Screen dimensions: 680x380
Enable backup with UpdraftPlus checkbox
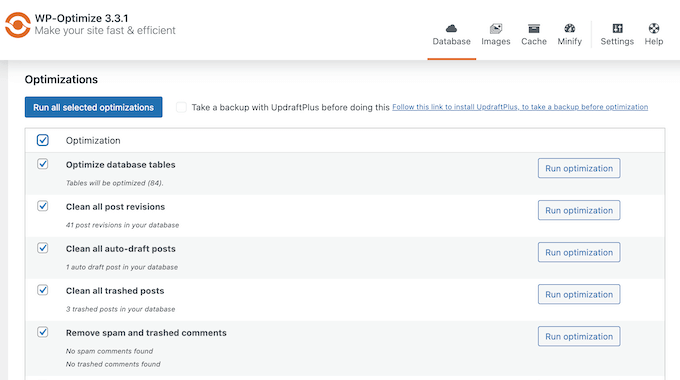181,107
